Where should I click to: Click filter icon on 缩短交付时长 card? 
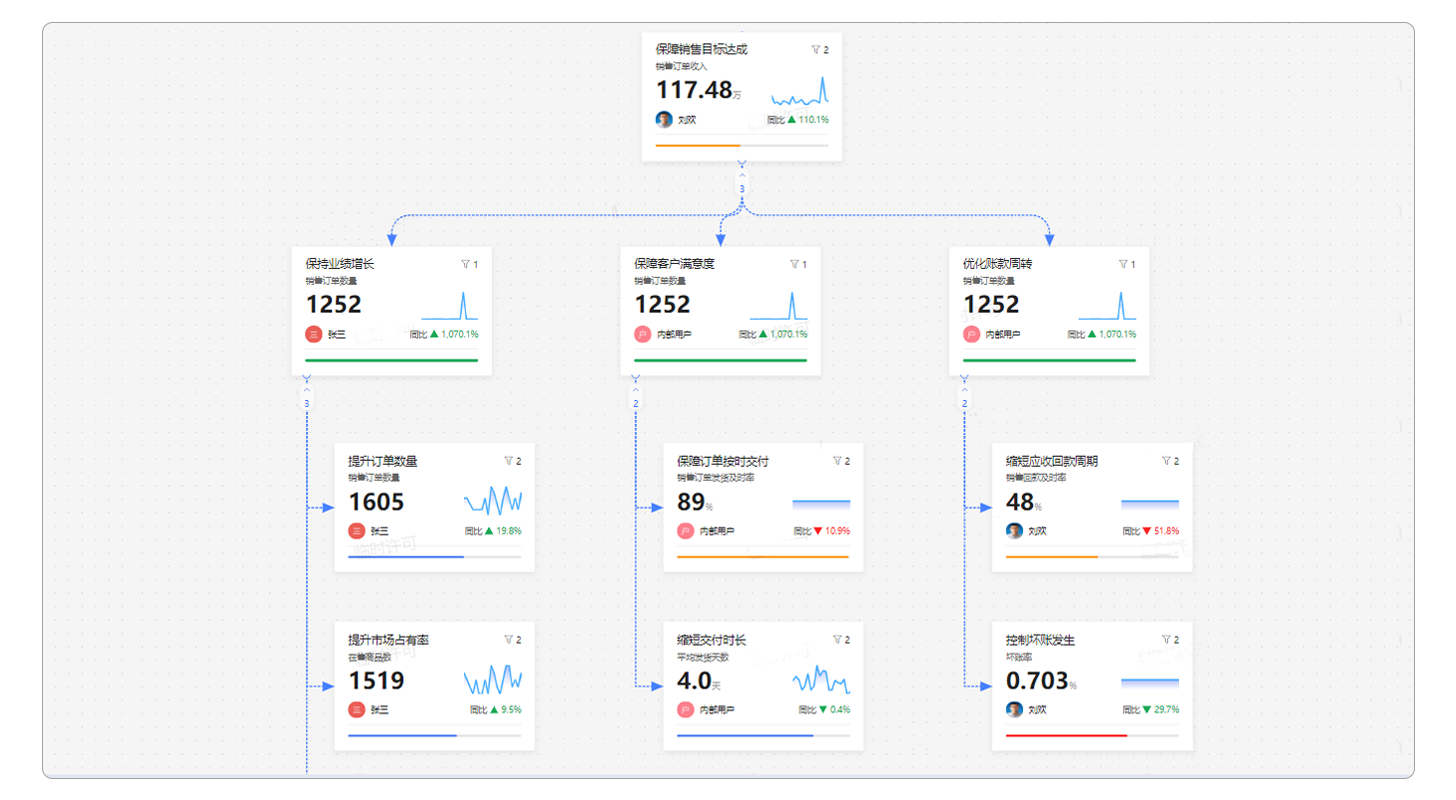click(x=837, y=640)
